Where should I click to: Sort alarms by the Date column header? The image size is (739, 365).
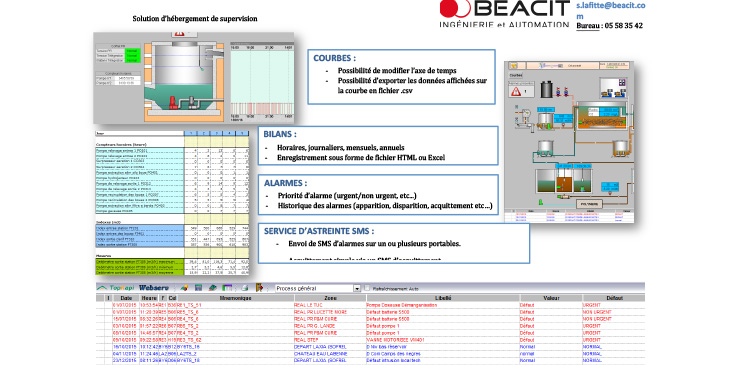(125, 298)
